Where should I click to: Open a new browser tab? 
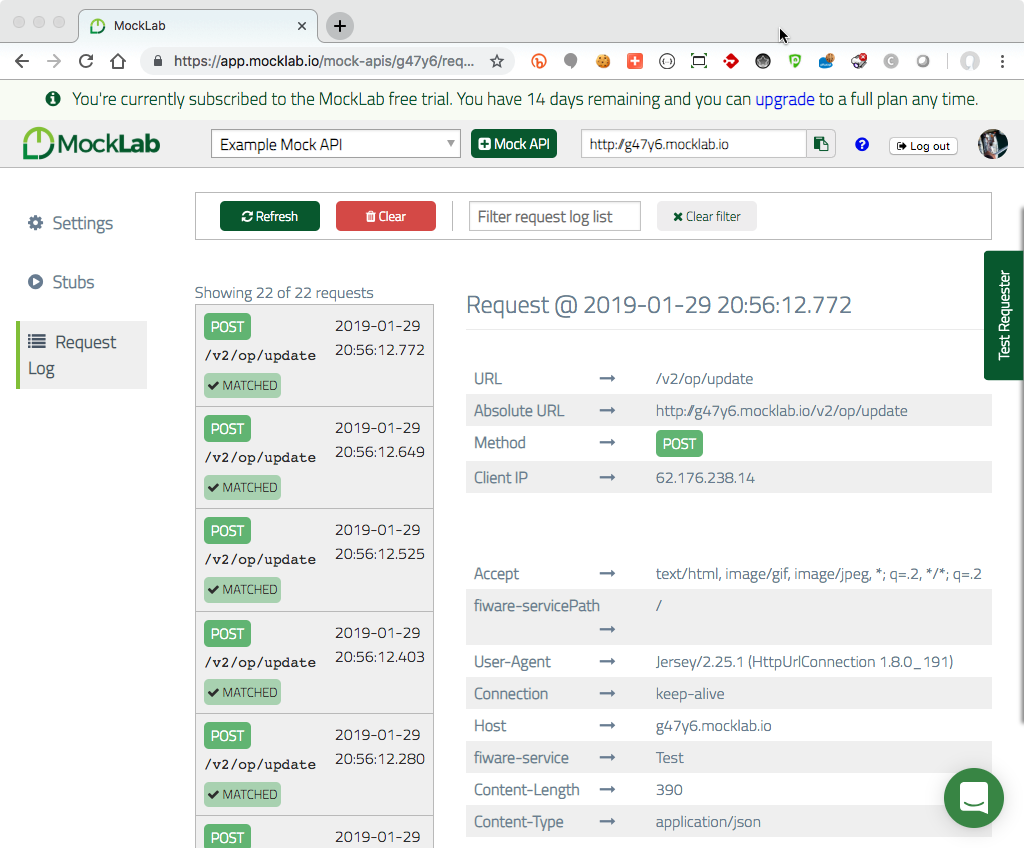pos(338,25)
